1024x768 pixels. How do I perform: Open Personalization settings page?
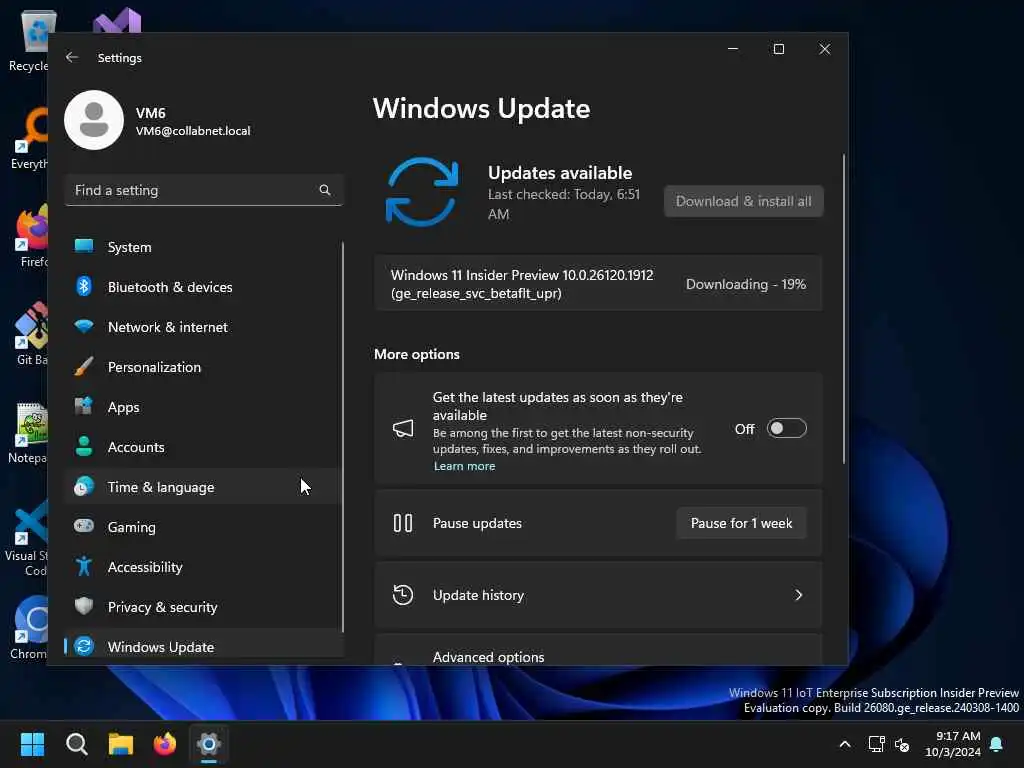[x=203, y=367]
